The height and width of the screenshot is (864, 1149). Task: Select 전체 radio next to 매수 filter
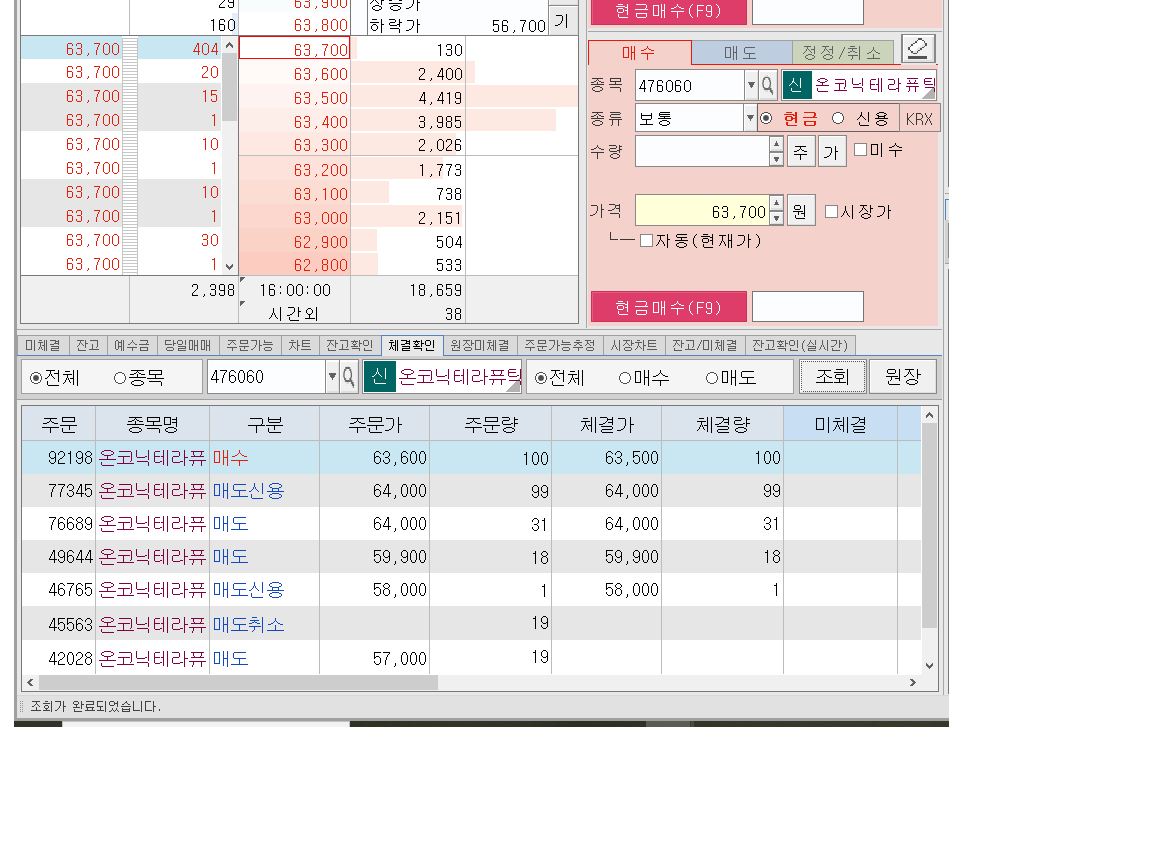(x=541, y=378)
